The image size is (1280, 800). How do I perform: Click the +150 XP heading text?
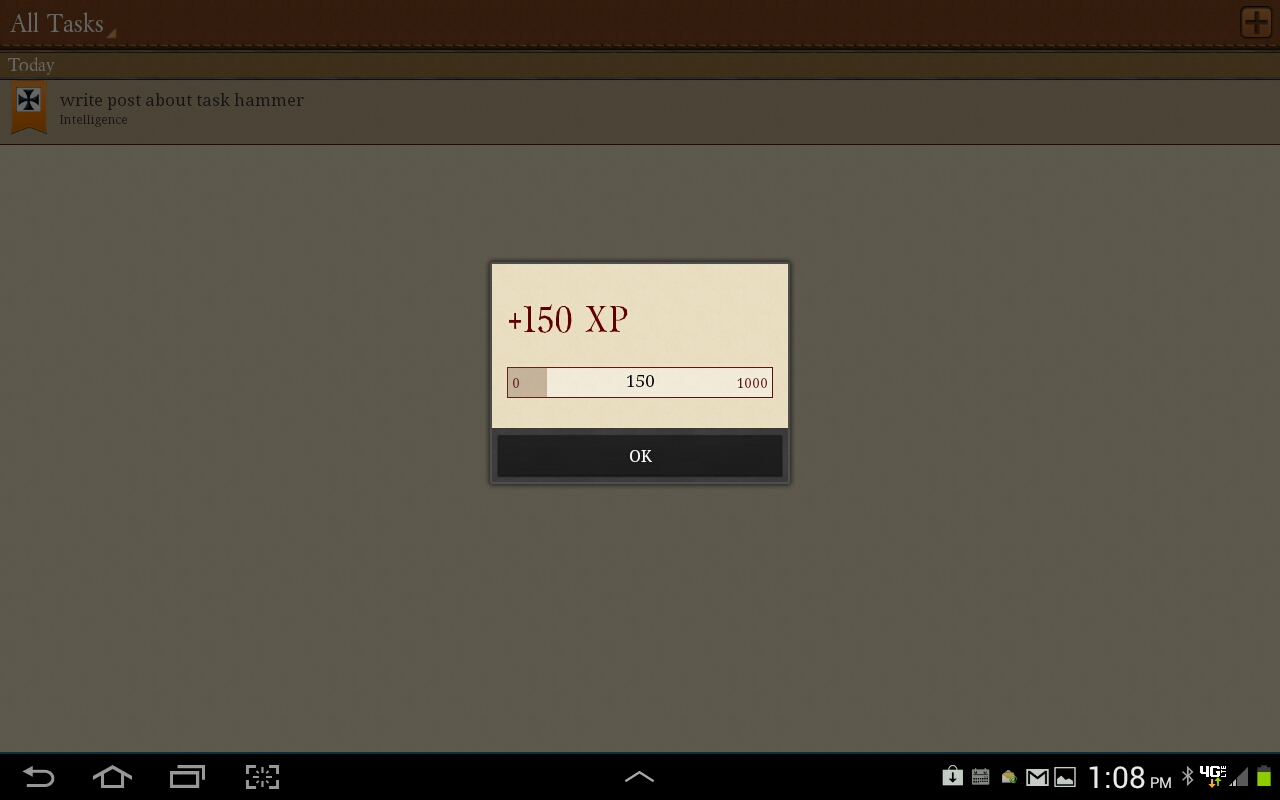pyautogui.click(x=568, y=319)
